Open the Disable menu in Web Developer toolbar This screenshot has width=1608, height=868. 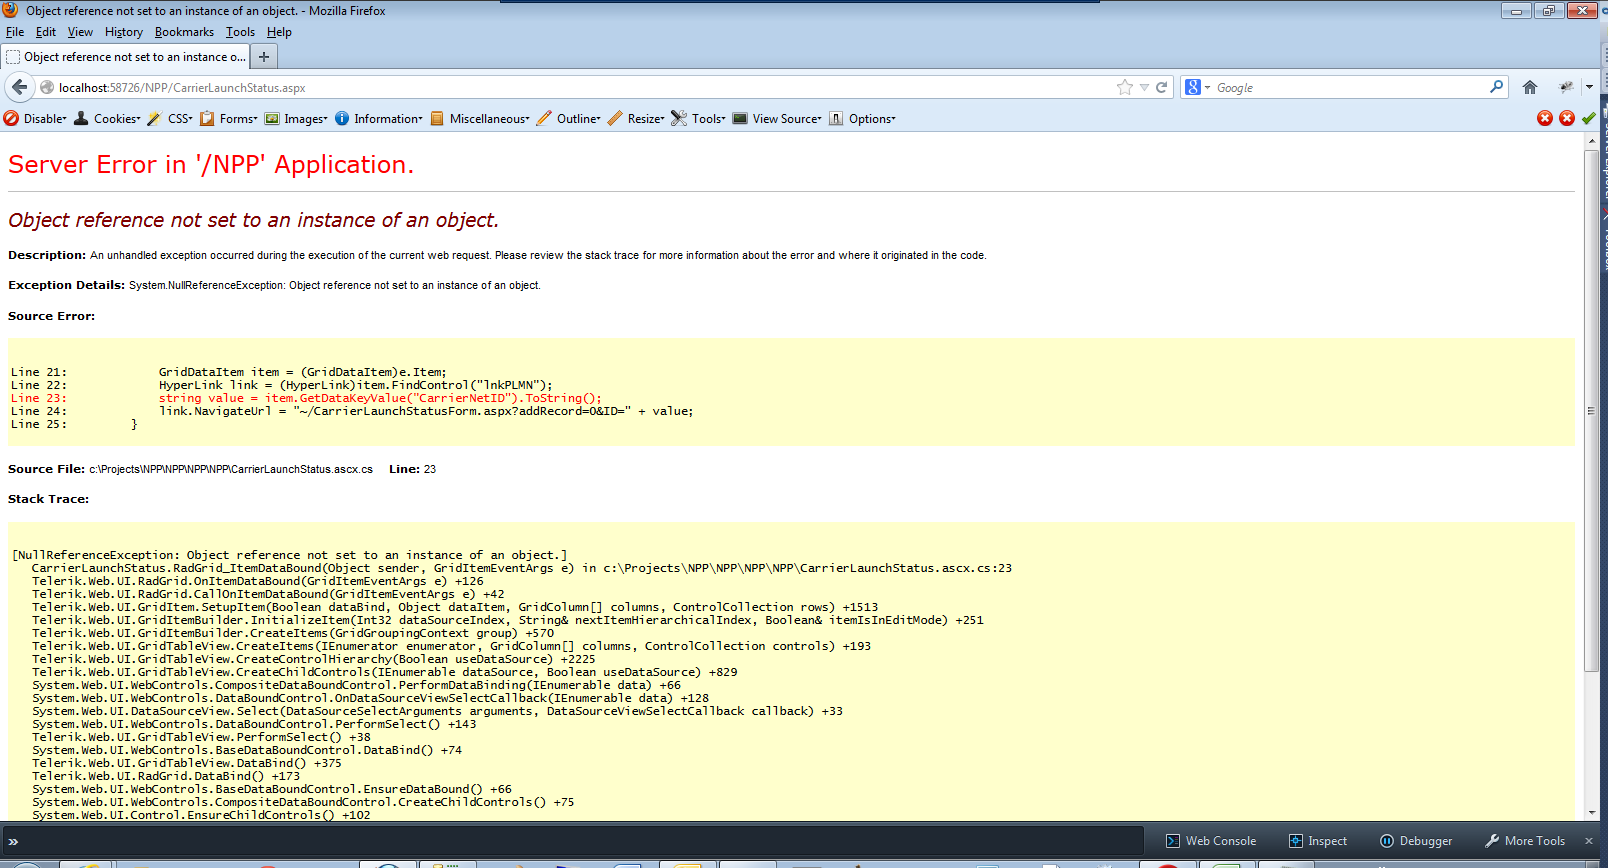pyautogui.click(x=36, y=118)
